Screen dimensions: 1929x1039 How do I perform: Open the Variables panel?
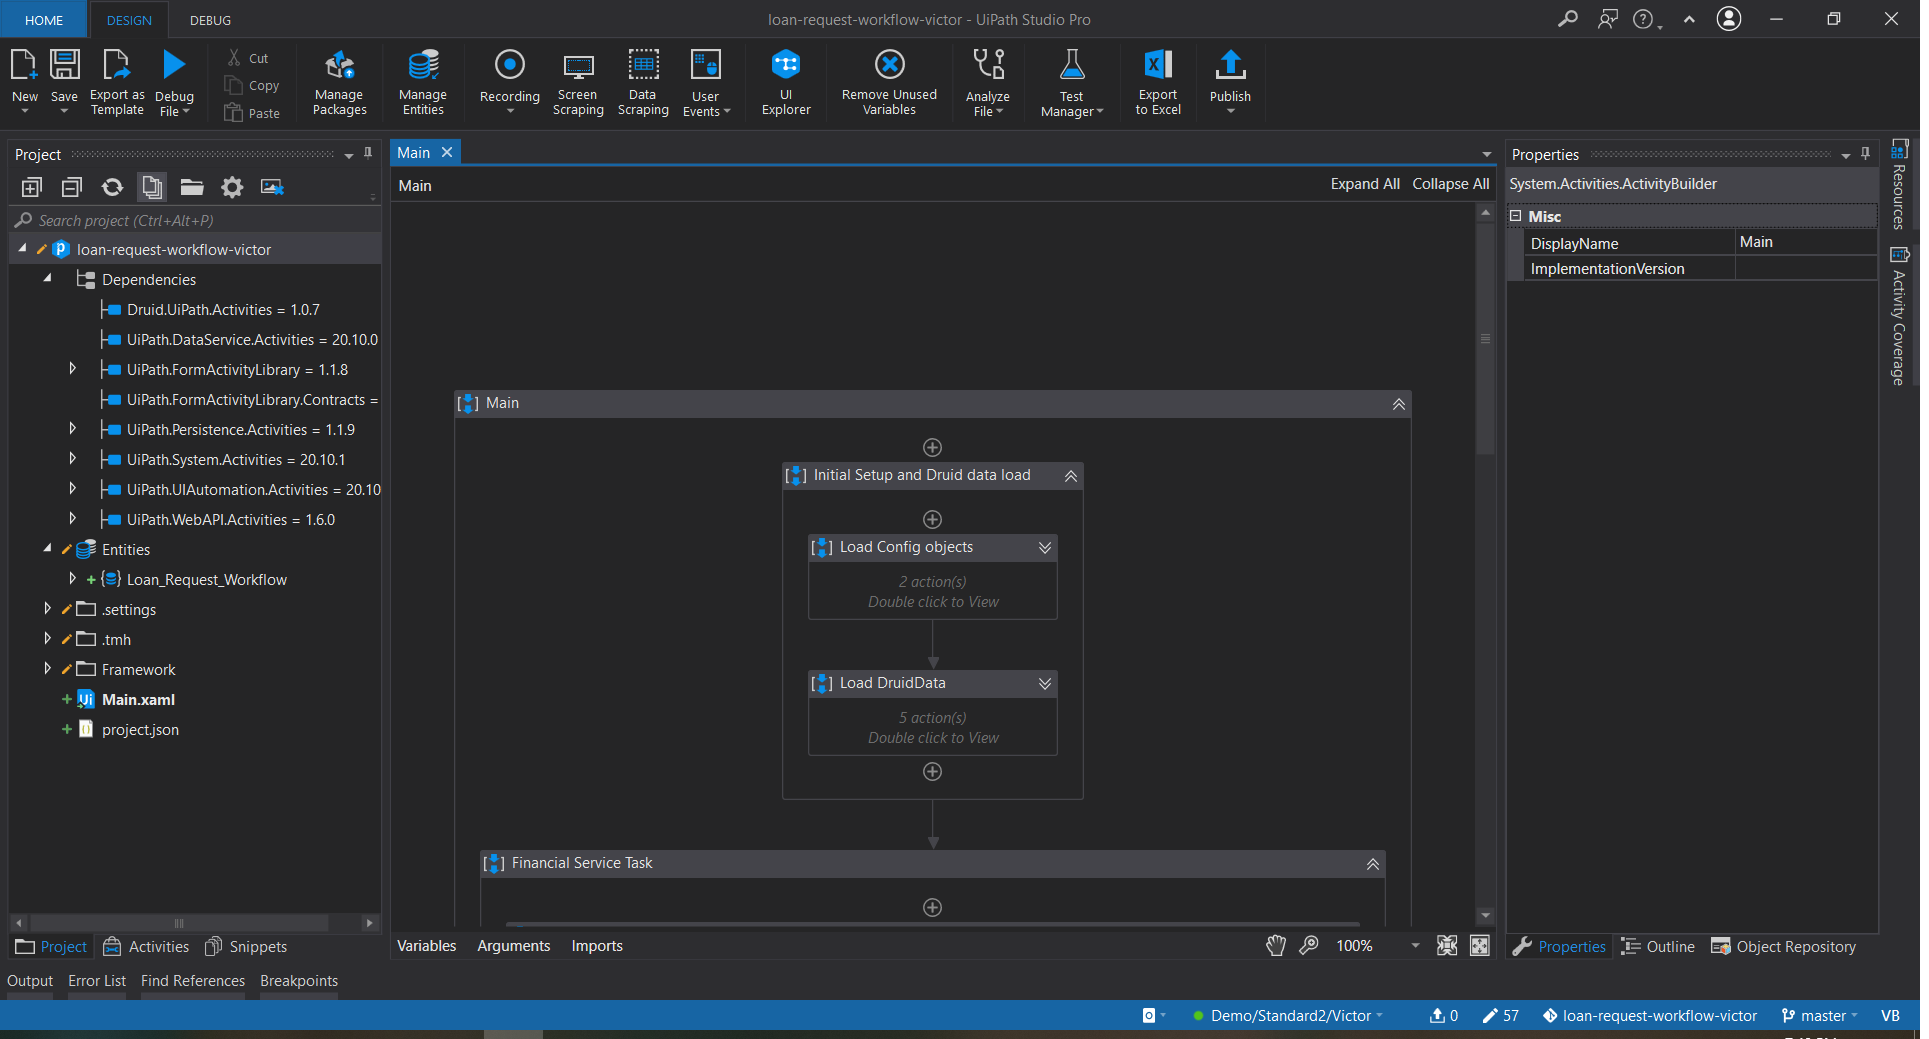[x=427, y=946]
